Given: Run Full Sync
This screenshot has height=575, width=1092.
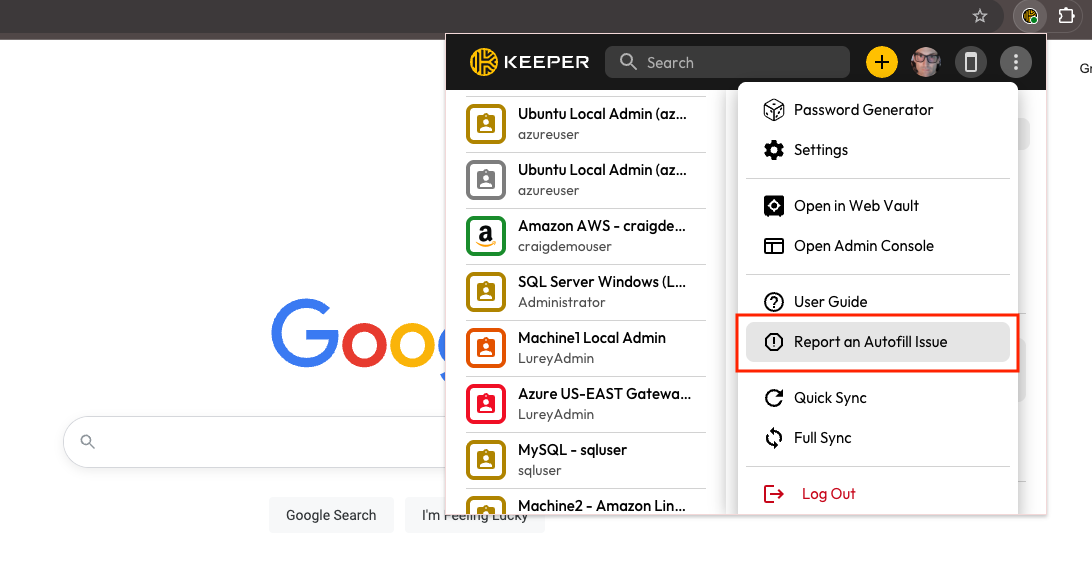Looking at the screenshot, I should [x=822, y=438].
